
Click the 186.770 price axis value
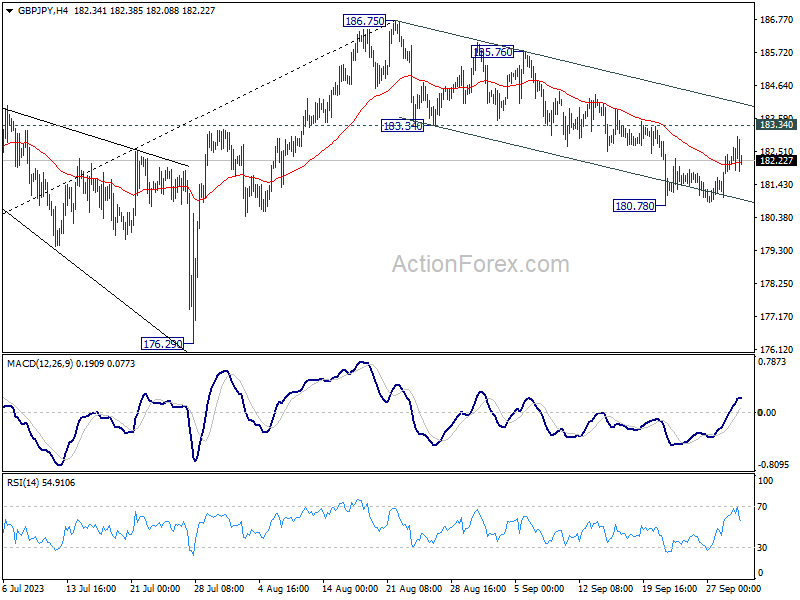coord(777,20)
